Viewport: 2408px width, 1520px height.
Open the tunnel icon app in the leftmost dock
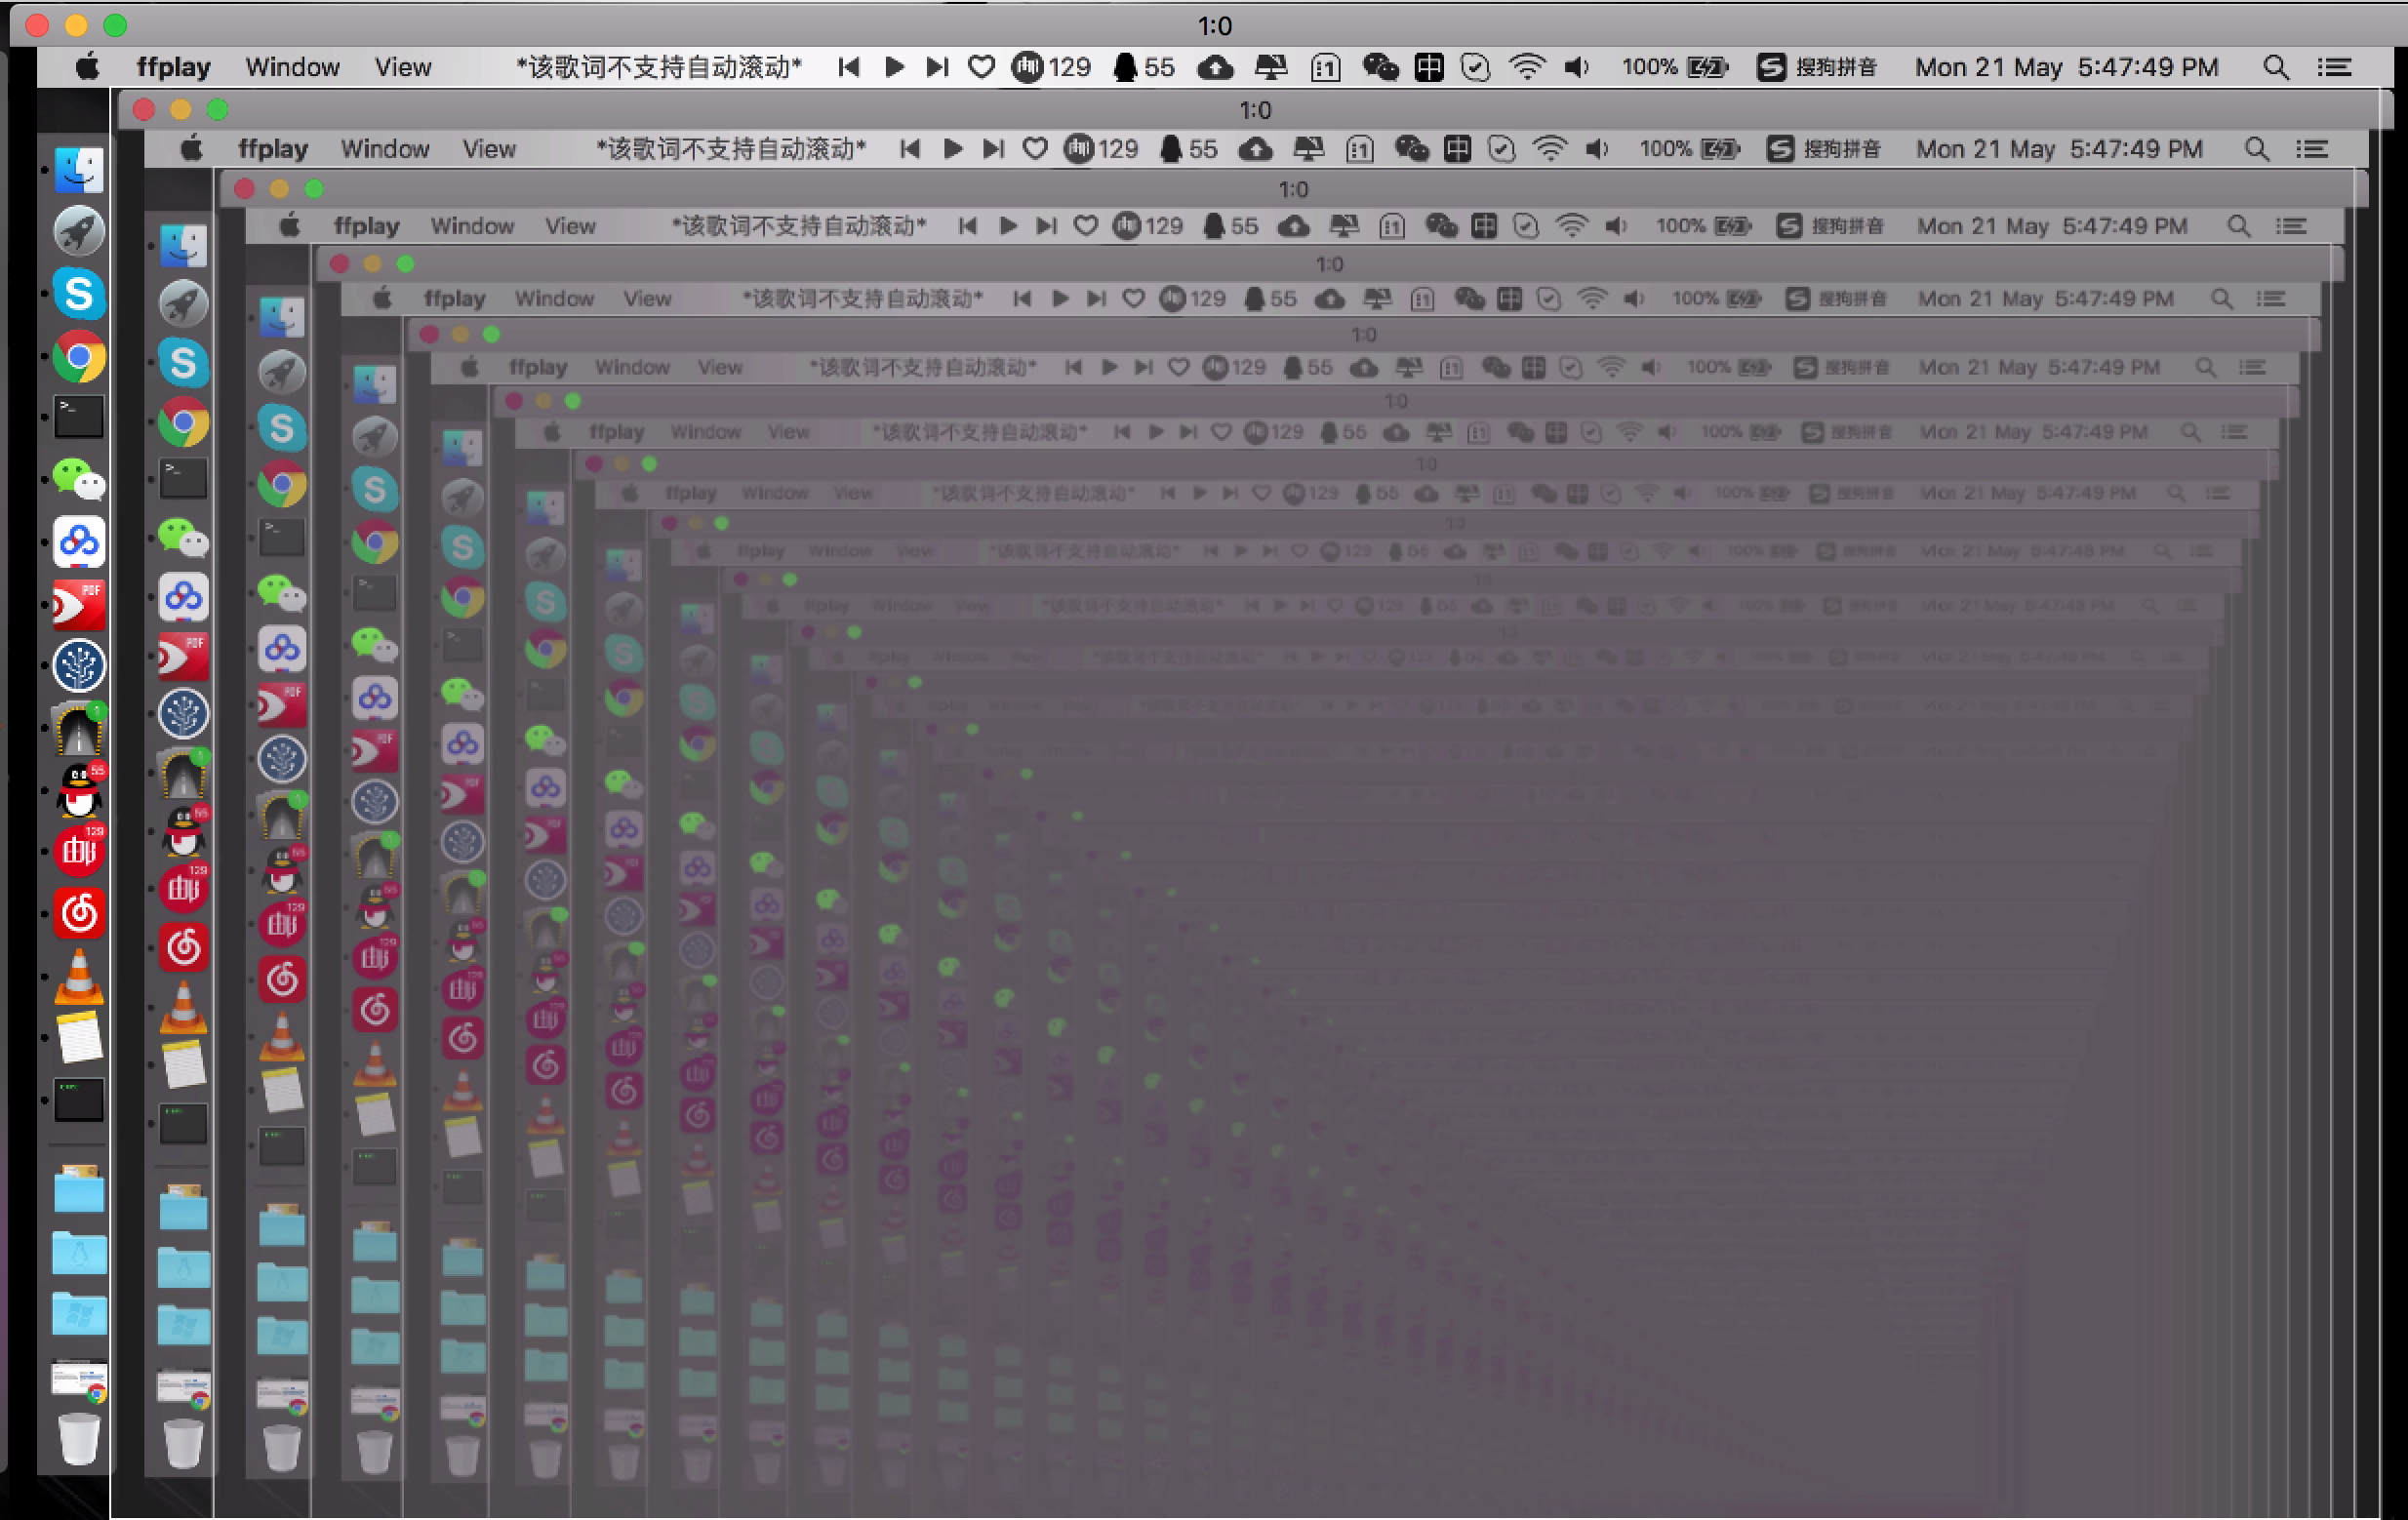(x=79, y=728)
